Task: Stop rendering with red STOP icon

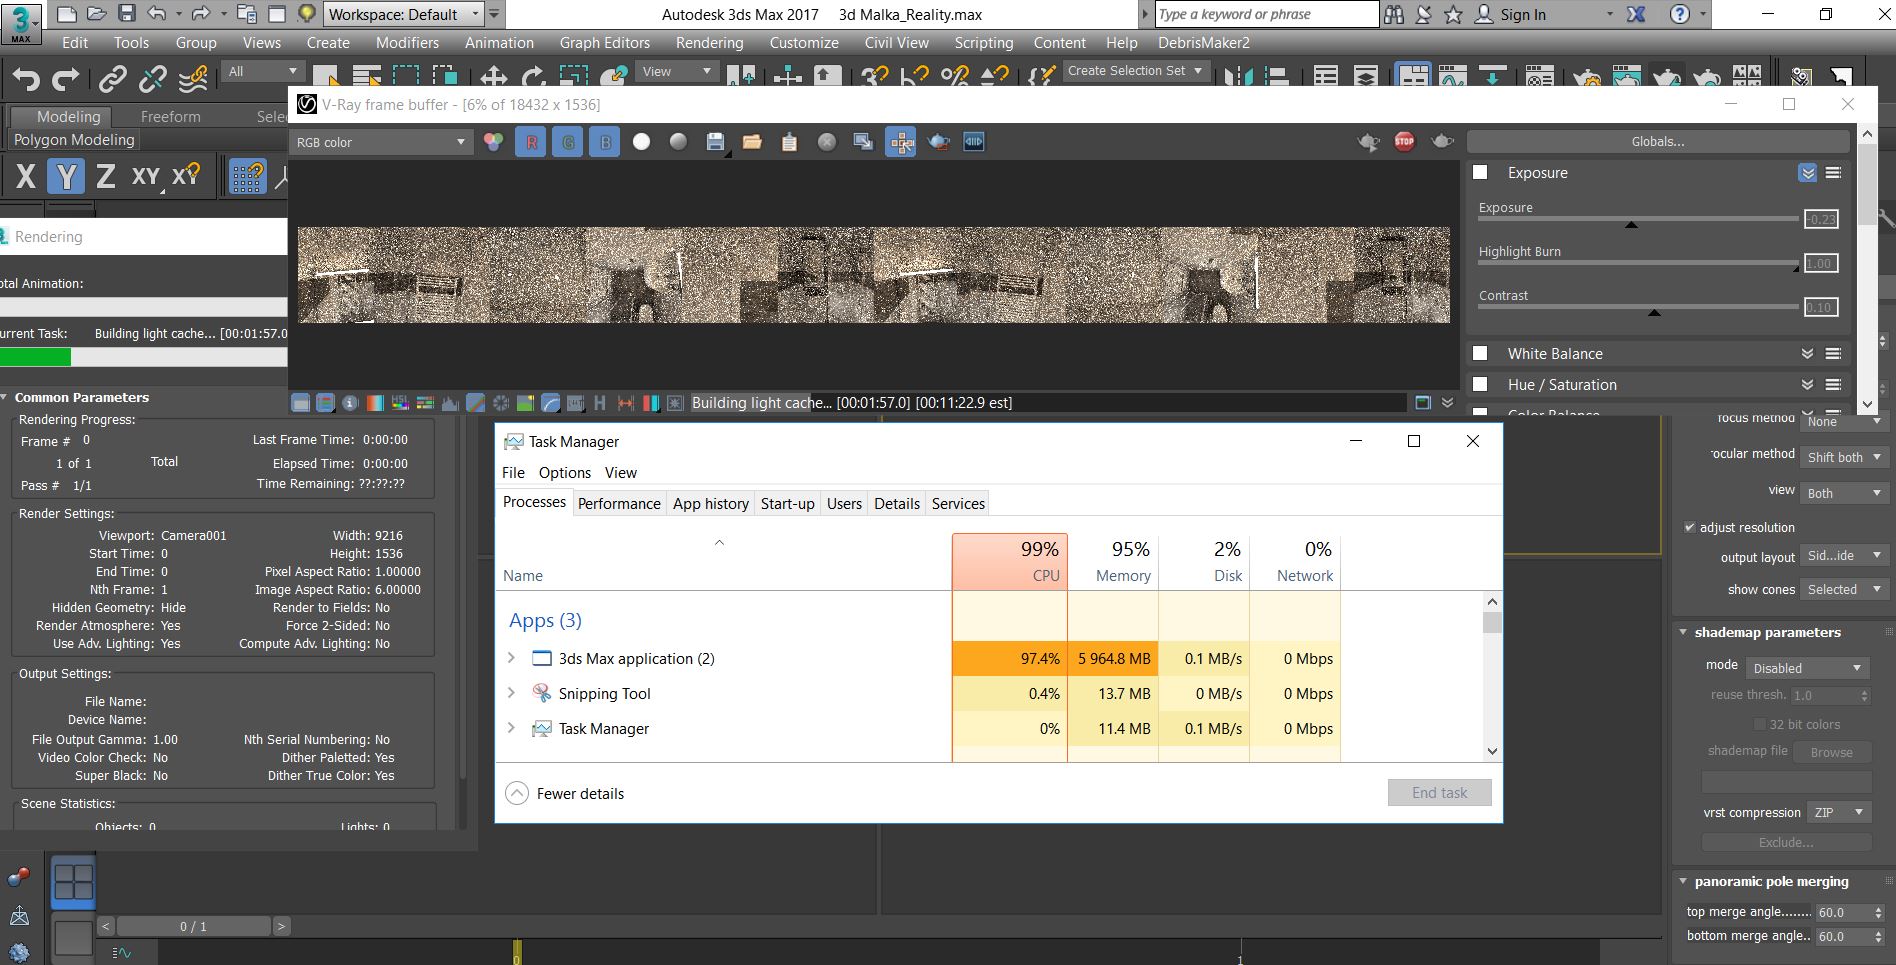Action: point(1404,142)
